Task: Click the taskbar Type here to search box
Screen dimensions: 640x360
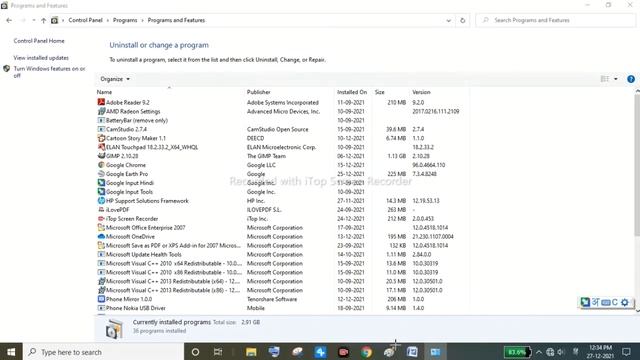Action: point(103,352)
